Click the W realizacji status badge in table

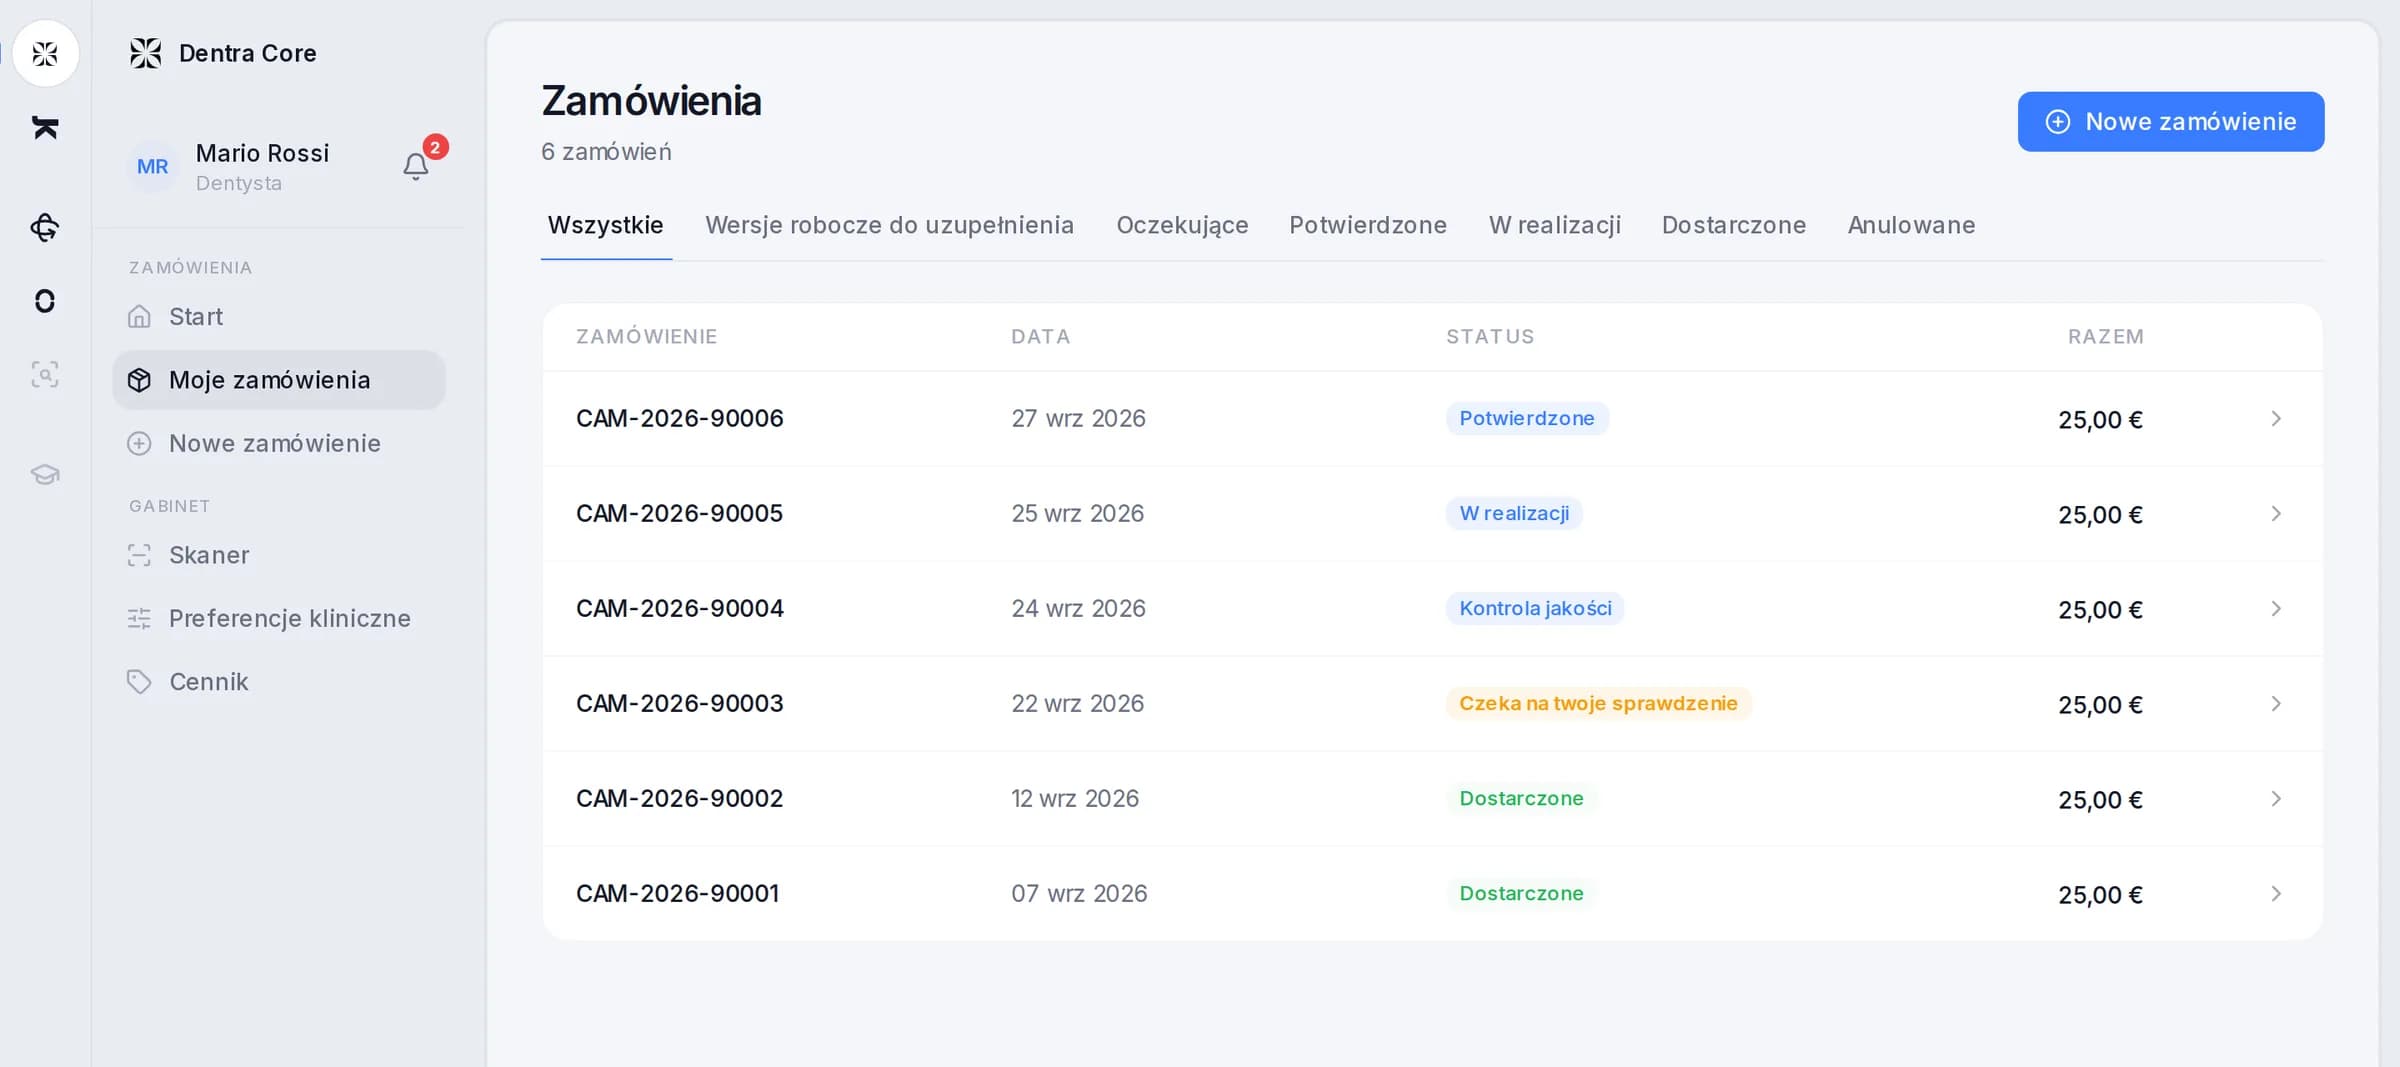[x=1514, y=513]
